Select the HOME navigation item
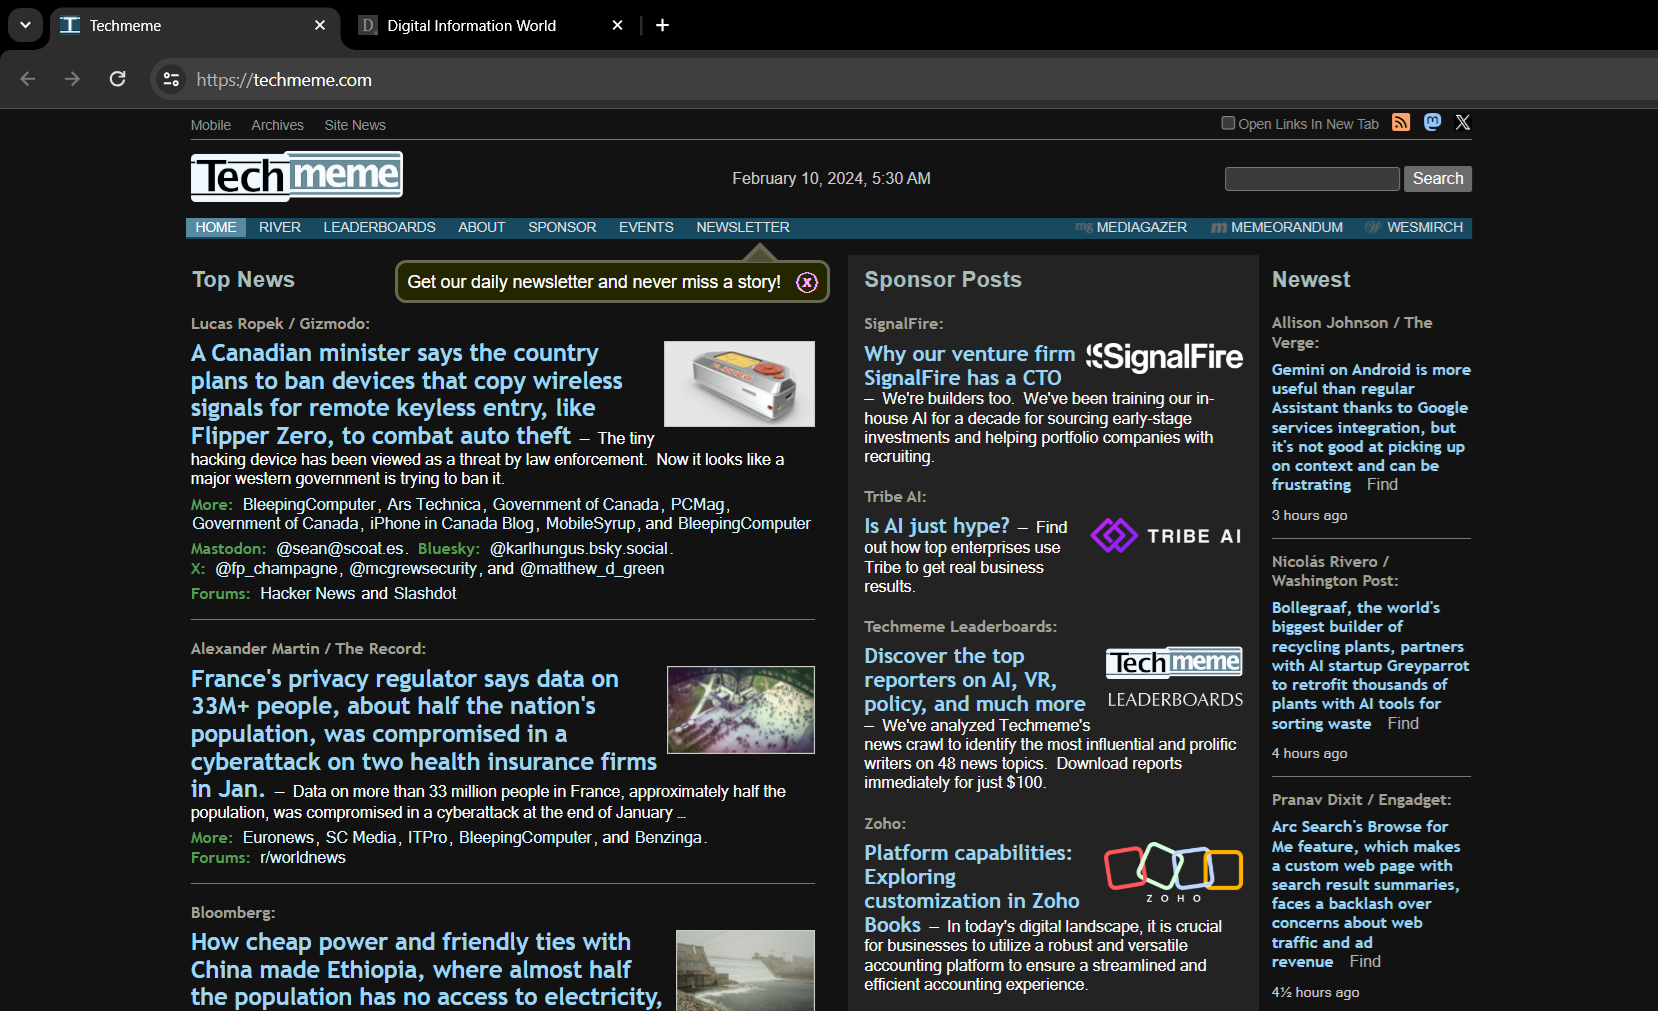This screenshot has height=1011, width=1658. (x=216, y=228)
